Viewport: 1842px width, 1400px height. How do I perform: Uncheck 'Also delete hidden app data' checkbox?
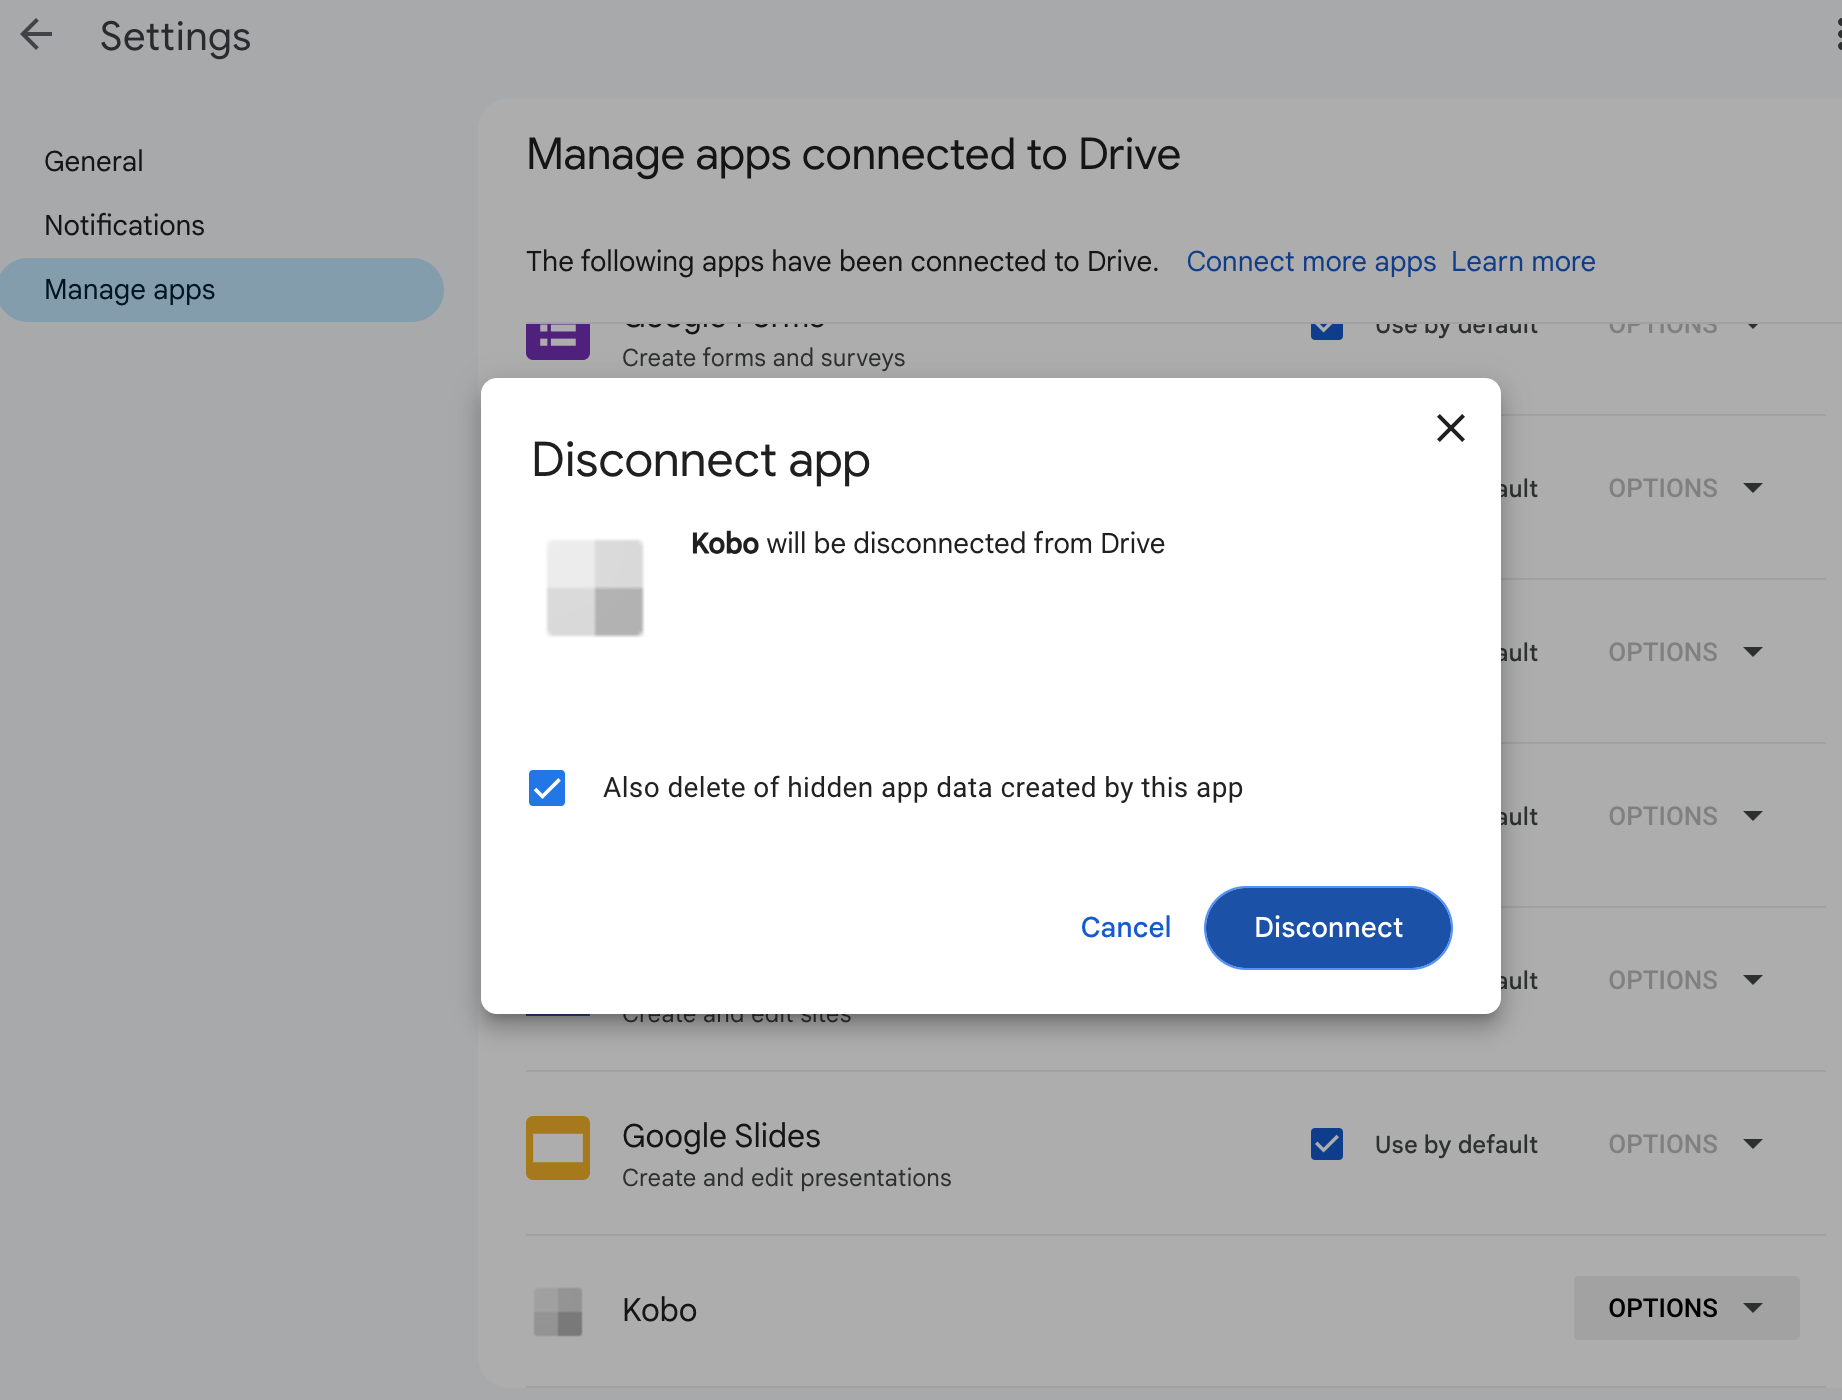point(547,788)
